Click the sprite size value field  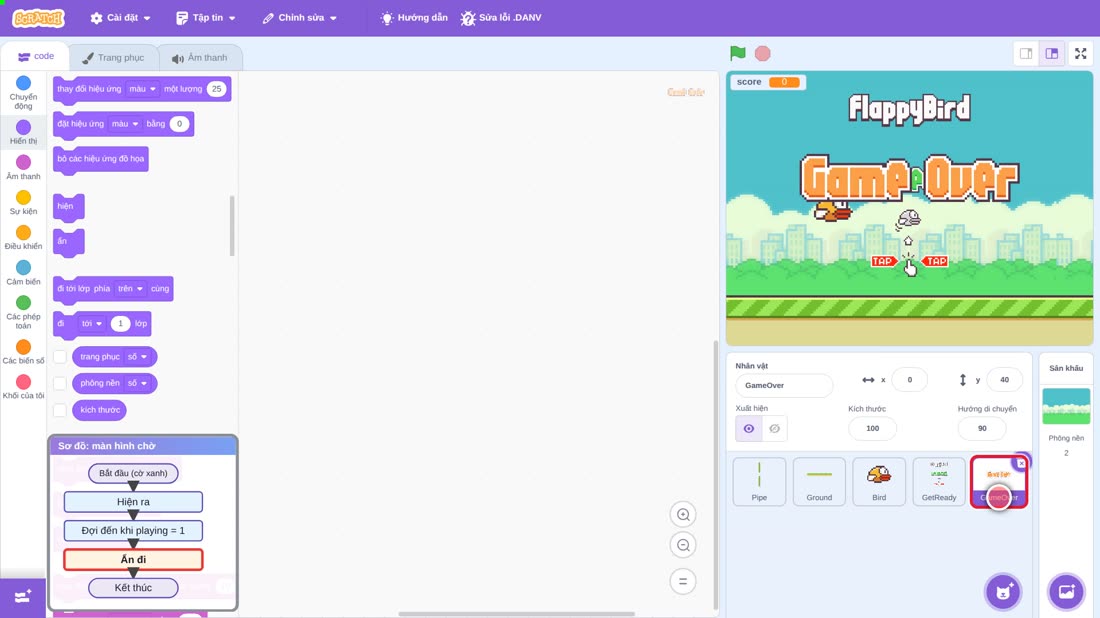click(872, 429)
